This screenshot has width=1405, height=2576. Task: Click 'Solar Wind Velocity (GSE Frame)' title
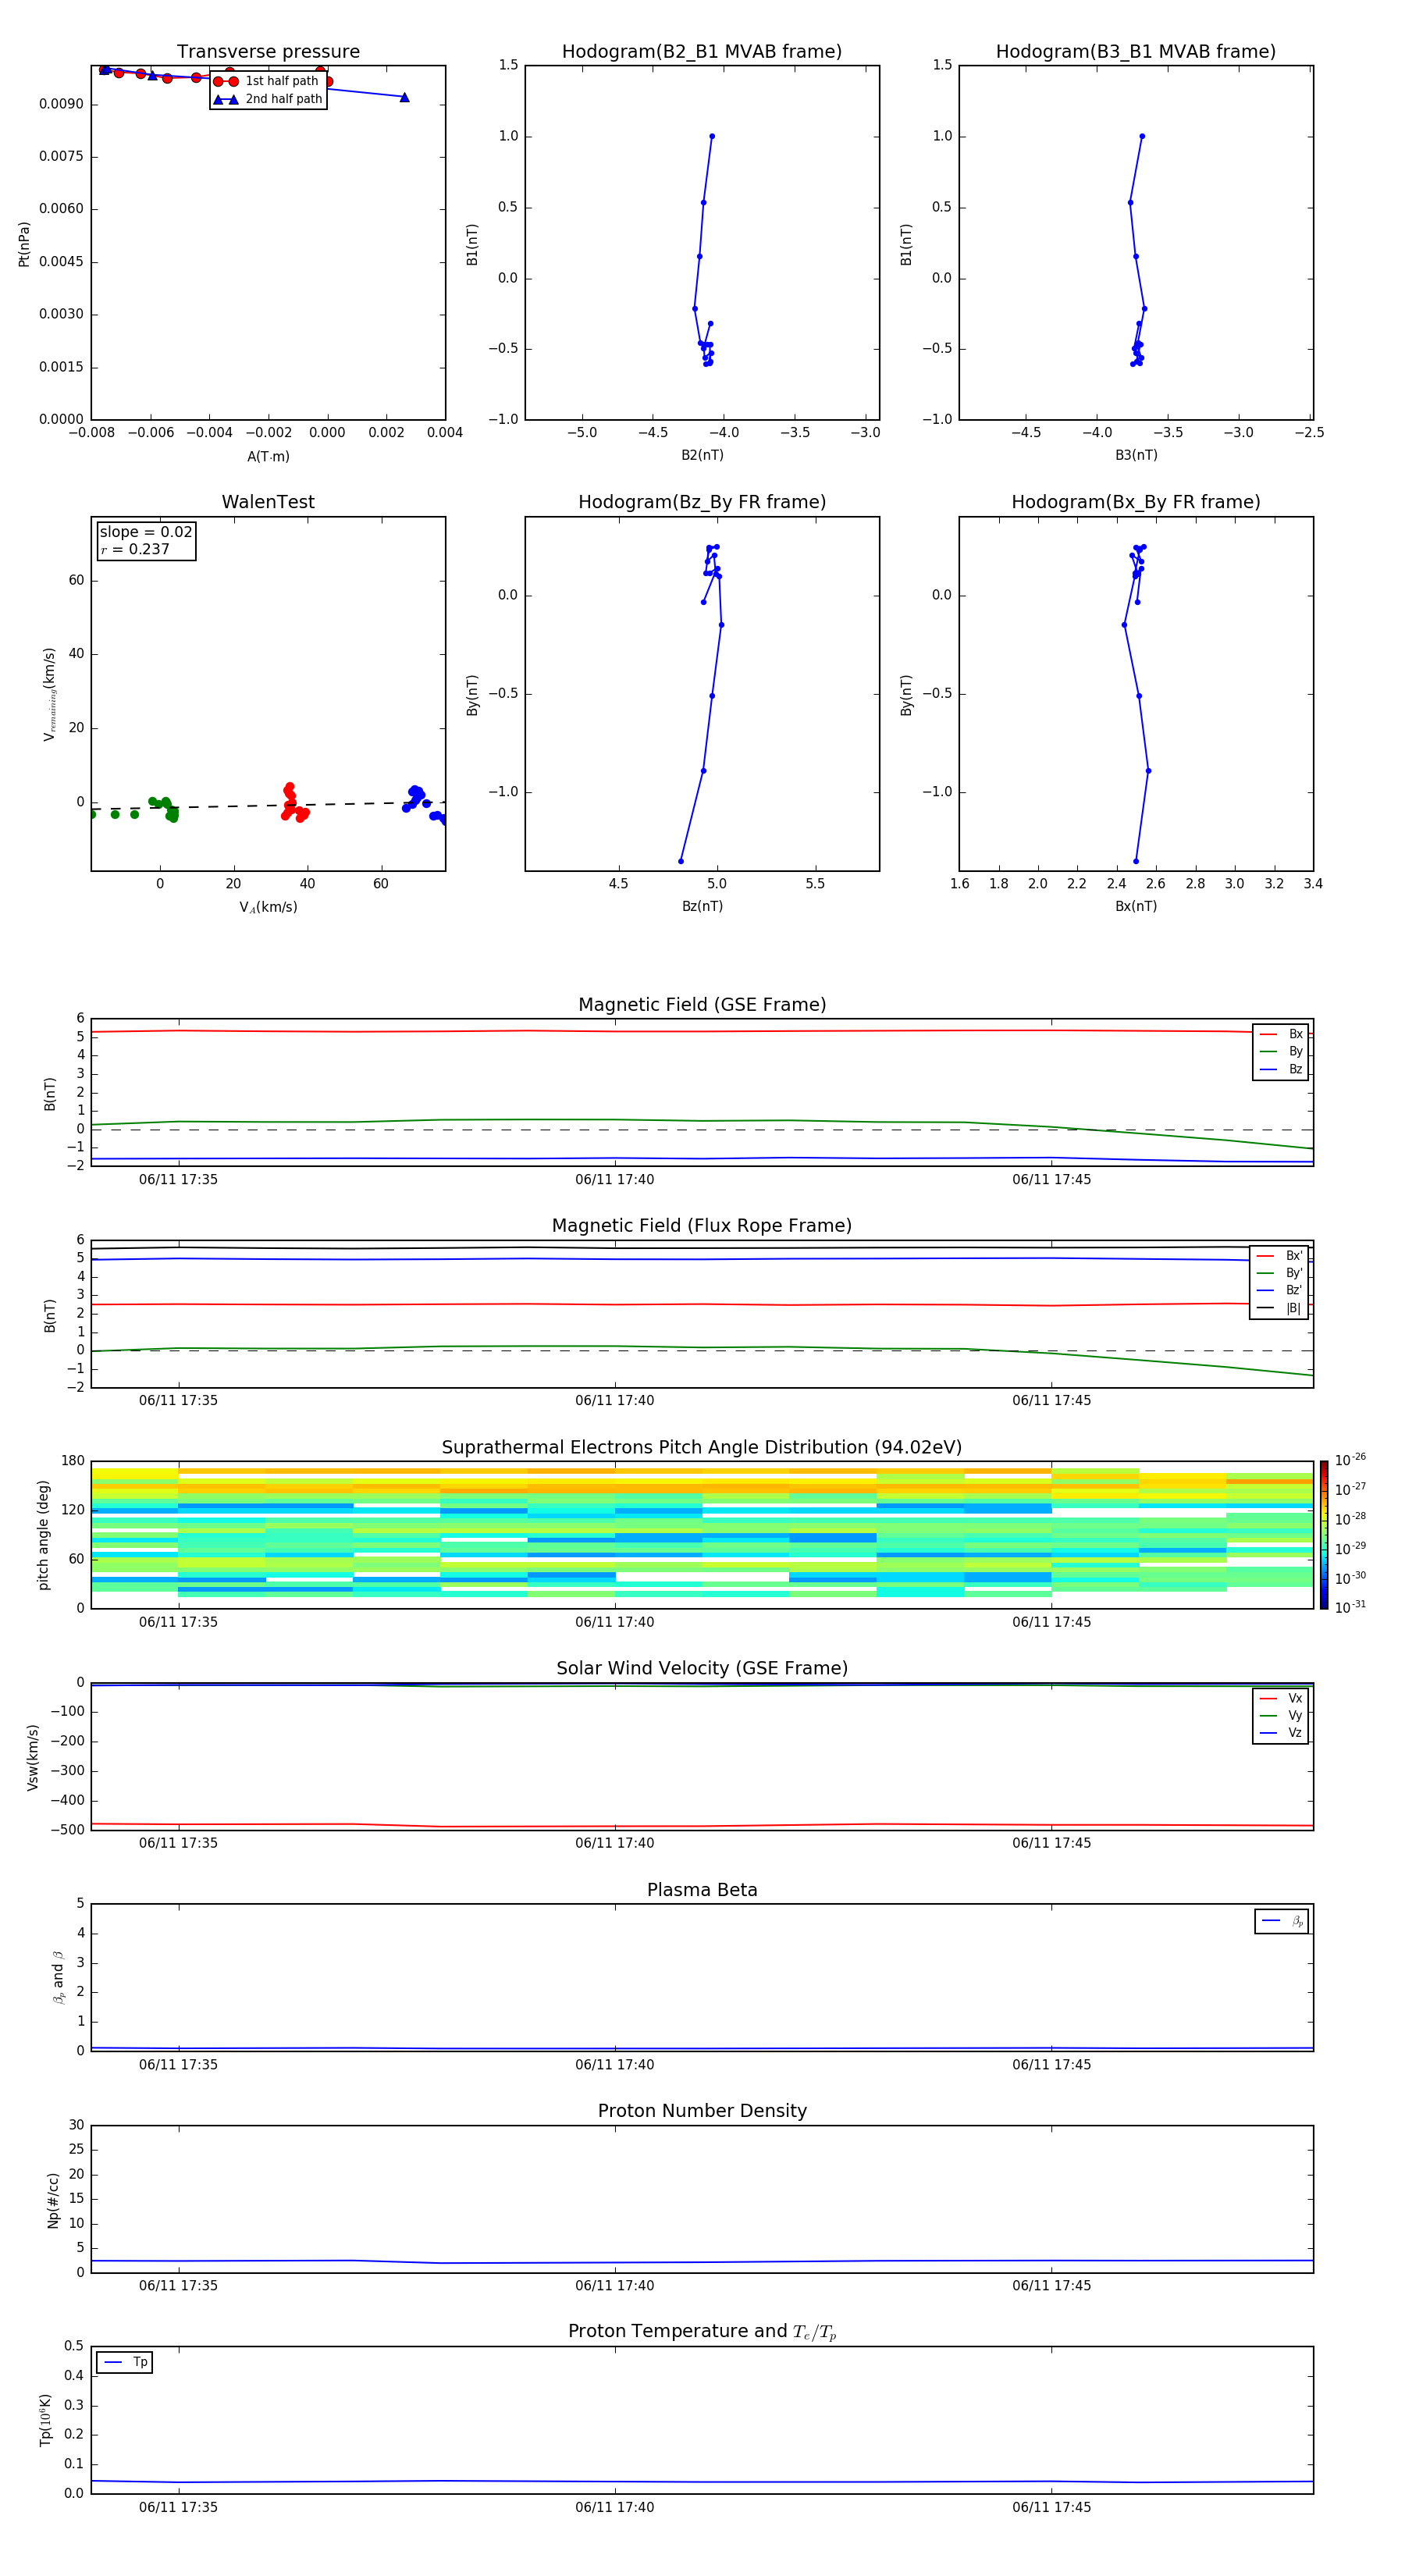[702, 1669]
